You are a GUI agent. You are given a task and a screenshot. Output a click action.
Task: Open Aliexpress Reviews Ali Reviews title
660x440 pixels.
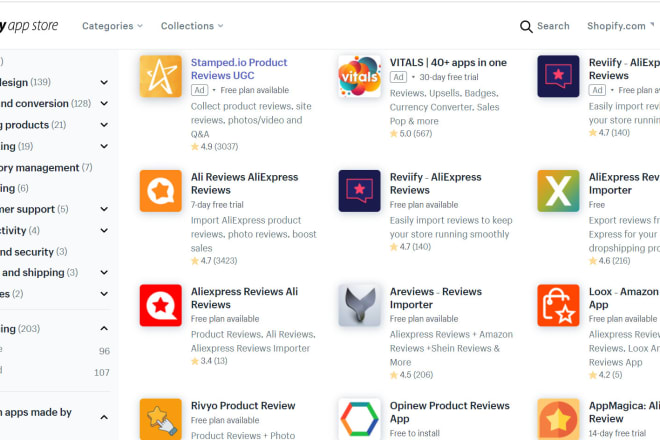tap(245, 298)
